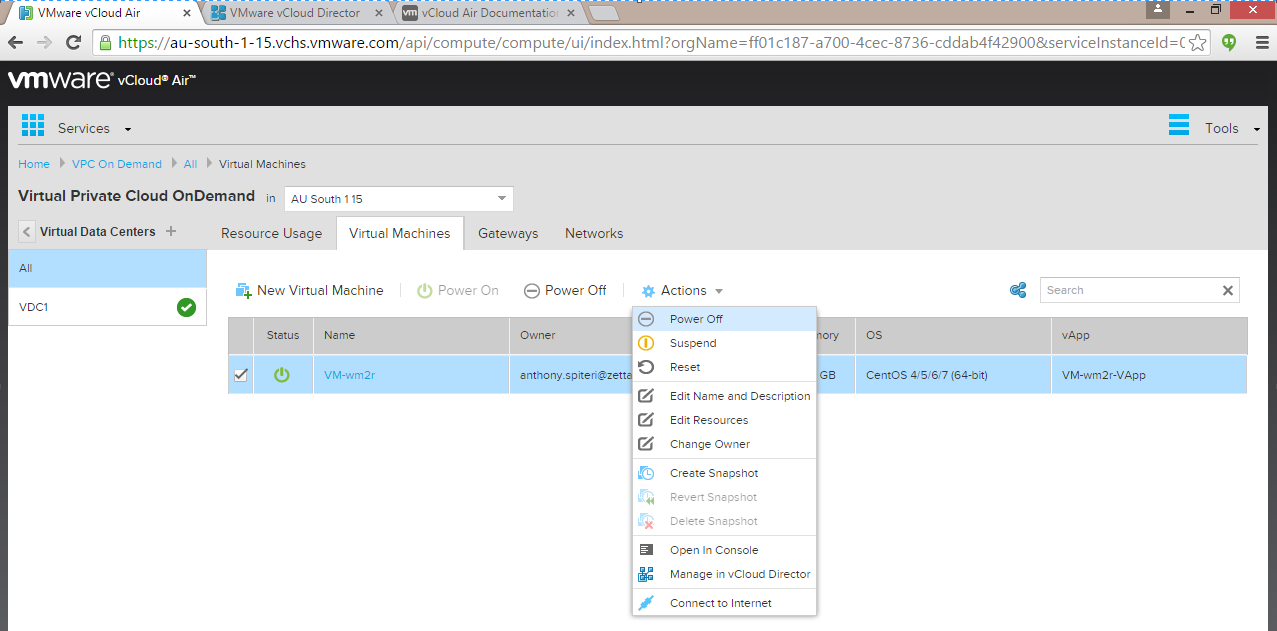
Task: Click the Tools list icon
Action: tap(1179, 125)
